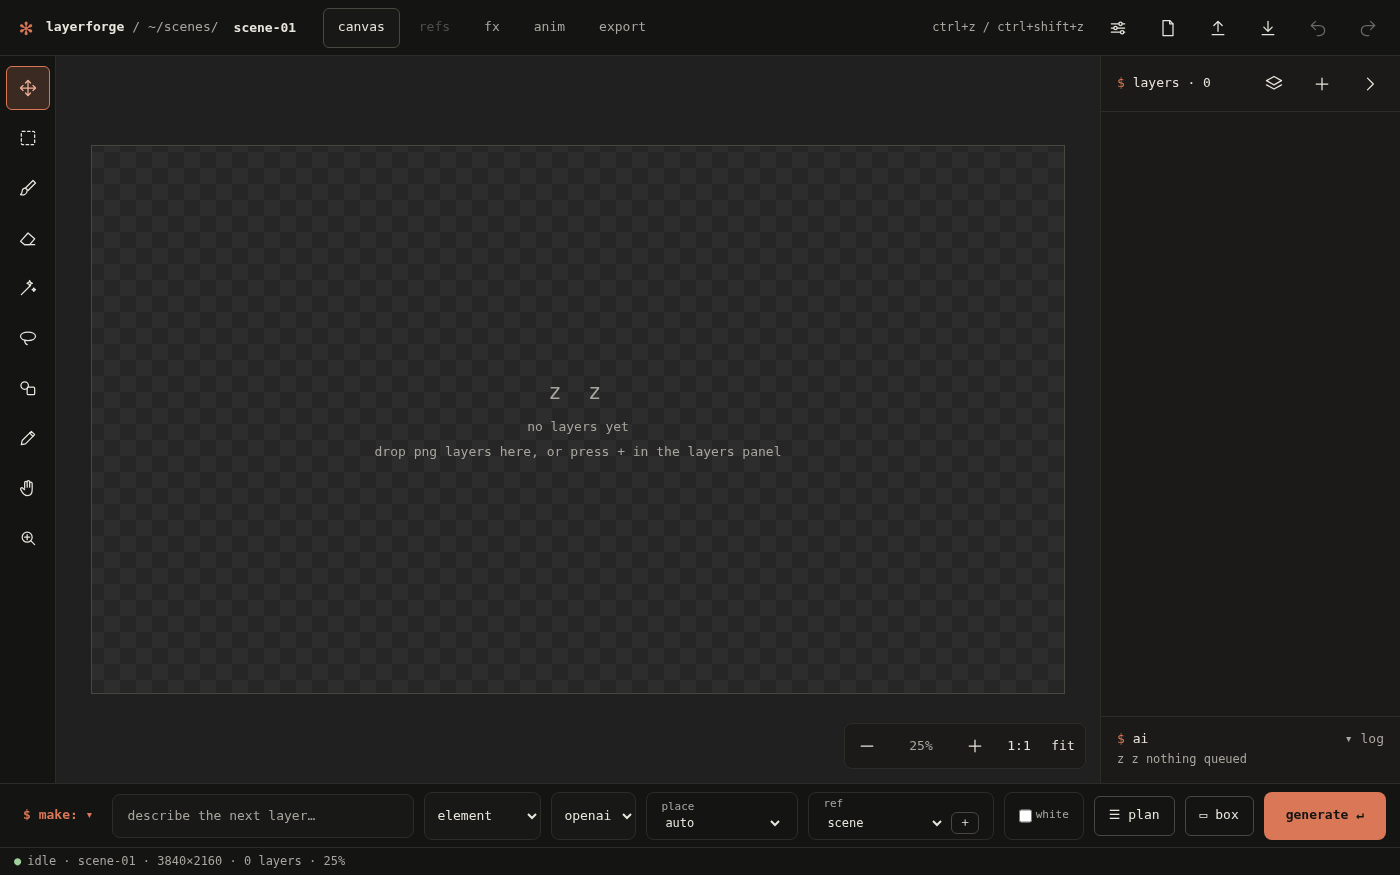Switch to the anim tab
Screen dimensions: 1400x875
pyautogui.click(x=549, y=28)
